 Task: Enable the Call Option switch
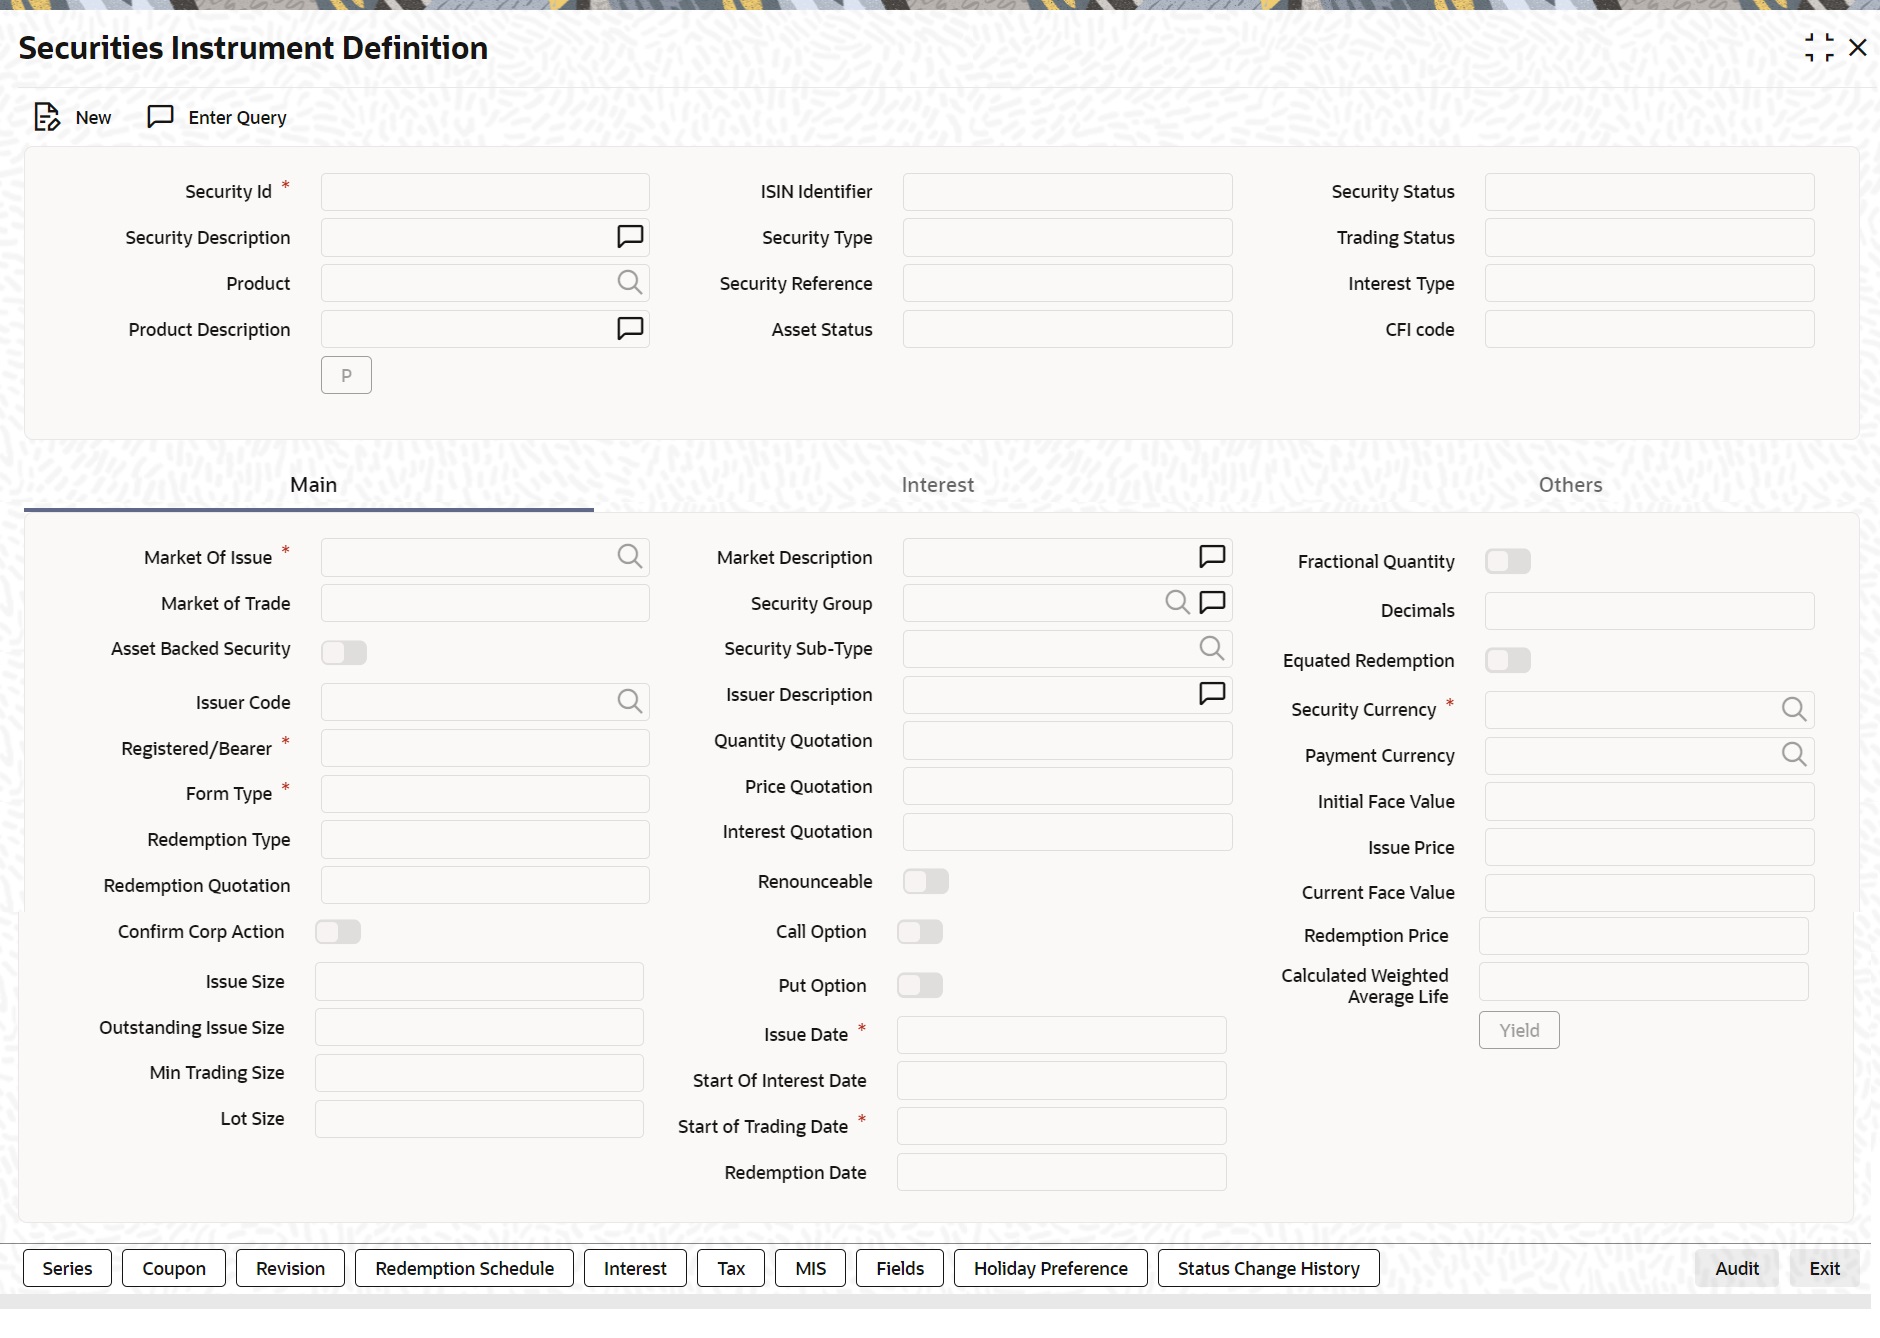click(x=920, y=932)
